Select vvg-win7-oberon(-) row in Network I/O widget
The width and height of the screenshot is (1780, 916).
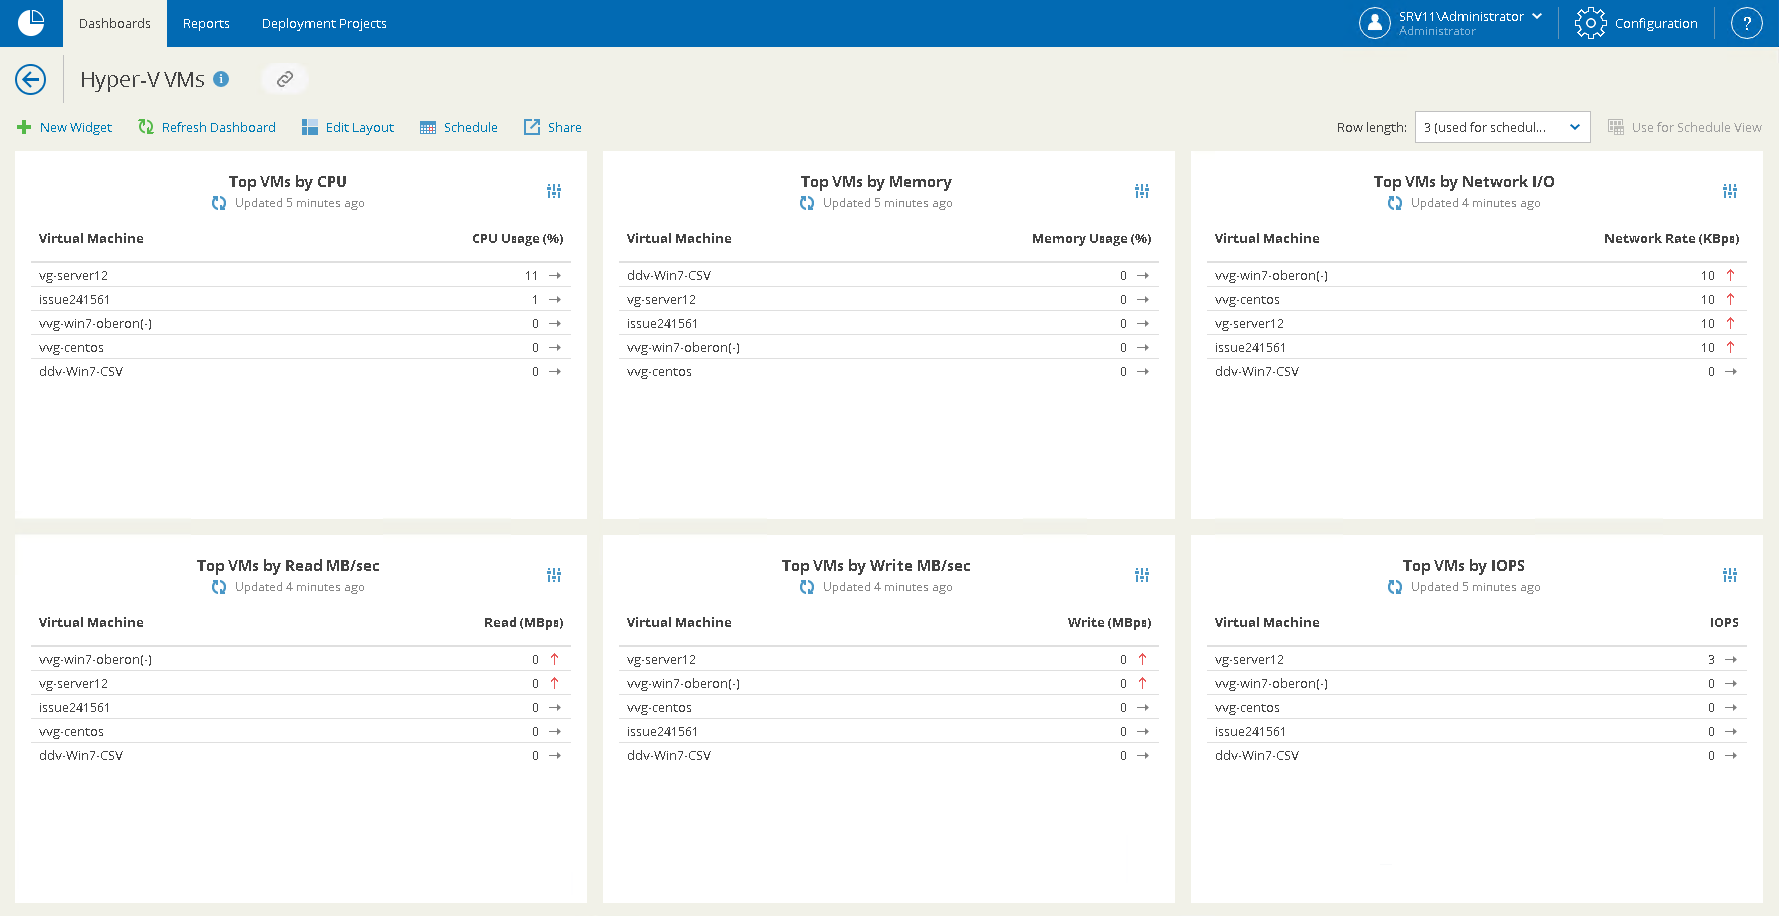click(x=1477, y=275)
